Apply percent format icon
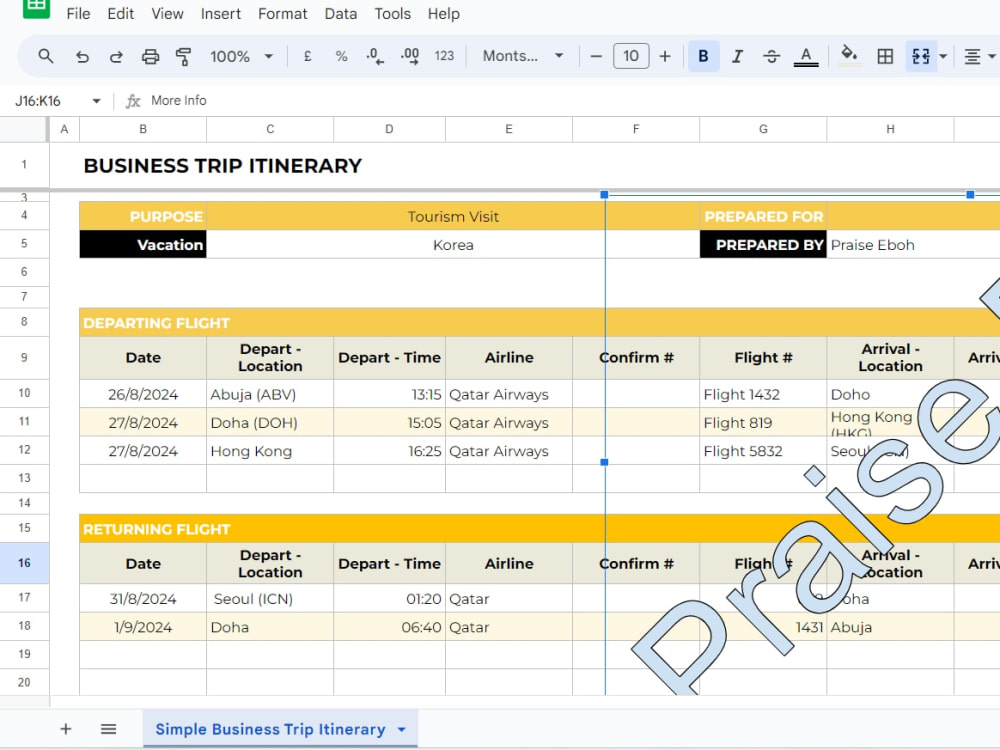The image size is (1000, 750). [x=341, y=56]
